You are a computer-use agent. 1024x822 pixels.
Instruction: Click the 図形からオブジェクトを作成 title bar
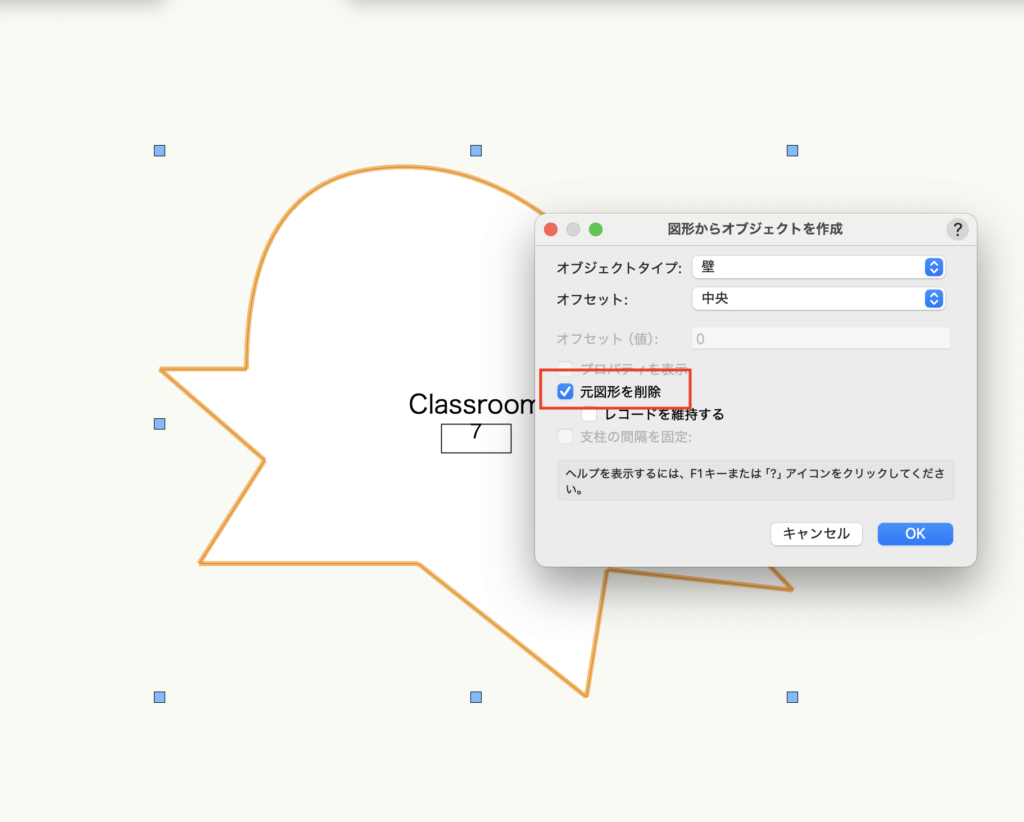pyautogui.click(x=755, y=229)
